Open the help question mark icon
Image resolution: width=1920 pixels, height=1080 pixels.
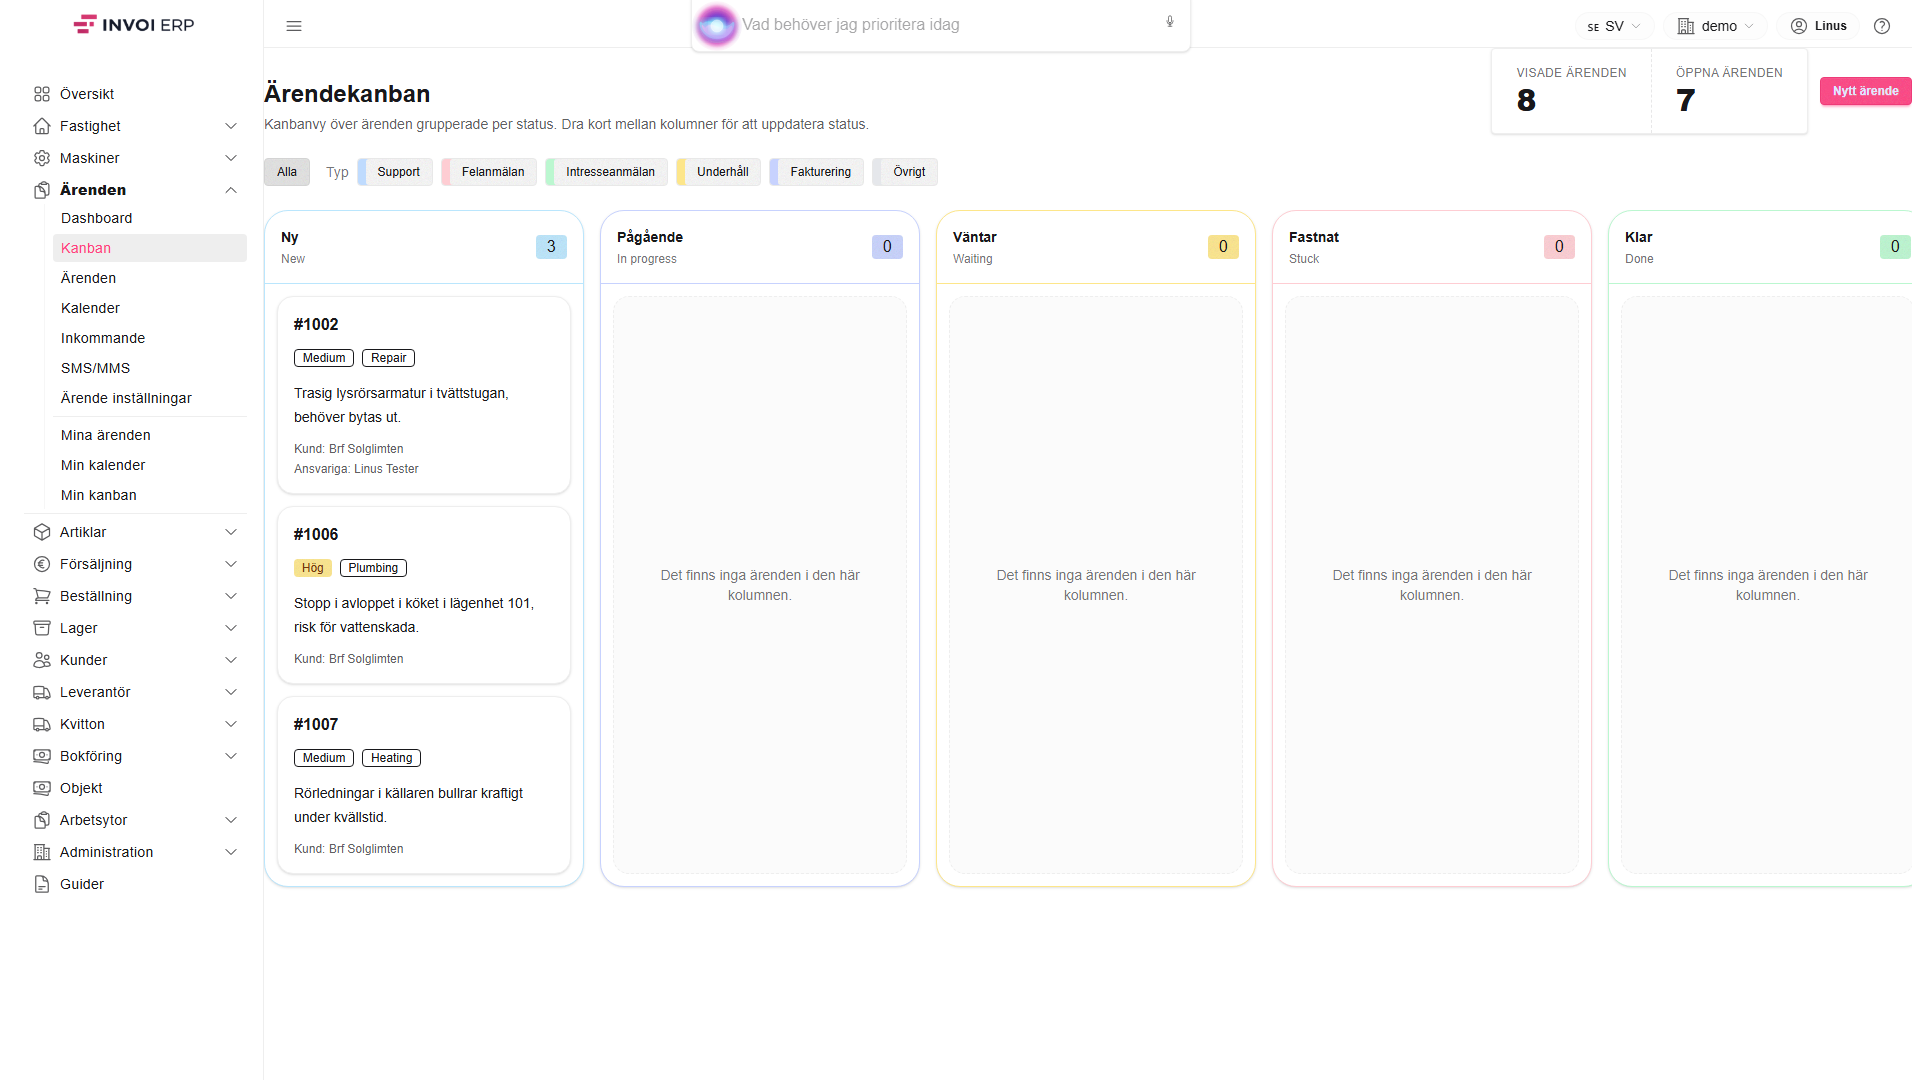(x=1882, y=26)
